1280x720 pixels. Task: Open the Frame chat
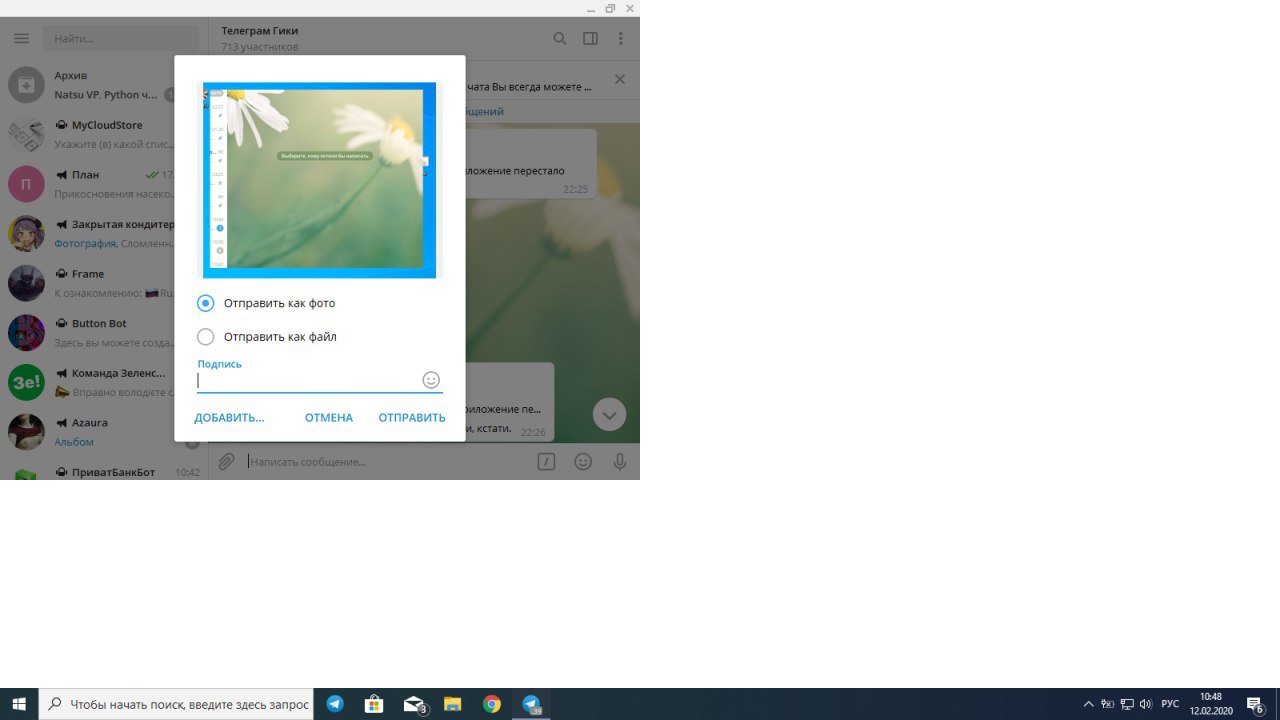104,283
